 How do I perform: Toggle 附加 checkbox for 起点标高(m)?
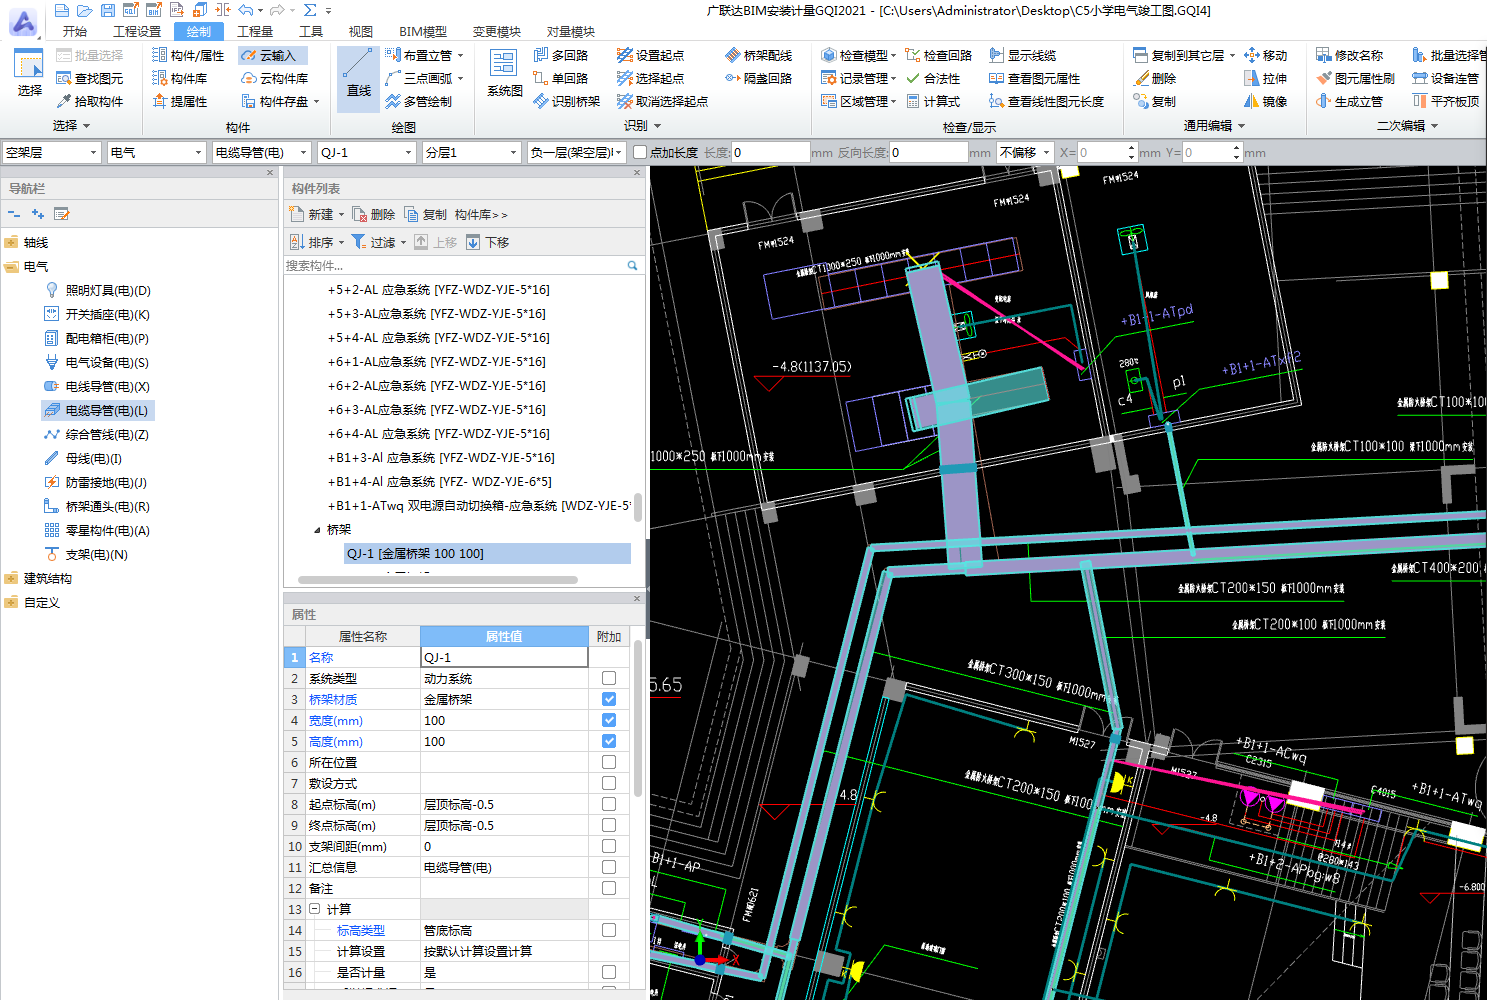[609, 804]
